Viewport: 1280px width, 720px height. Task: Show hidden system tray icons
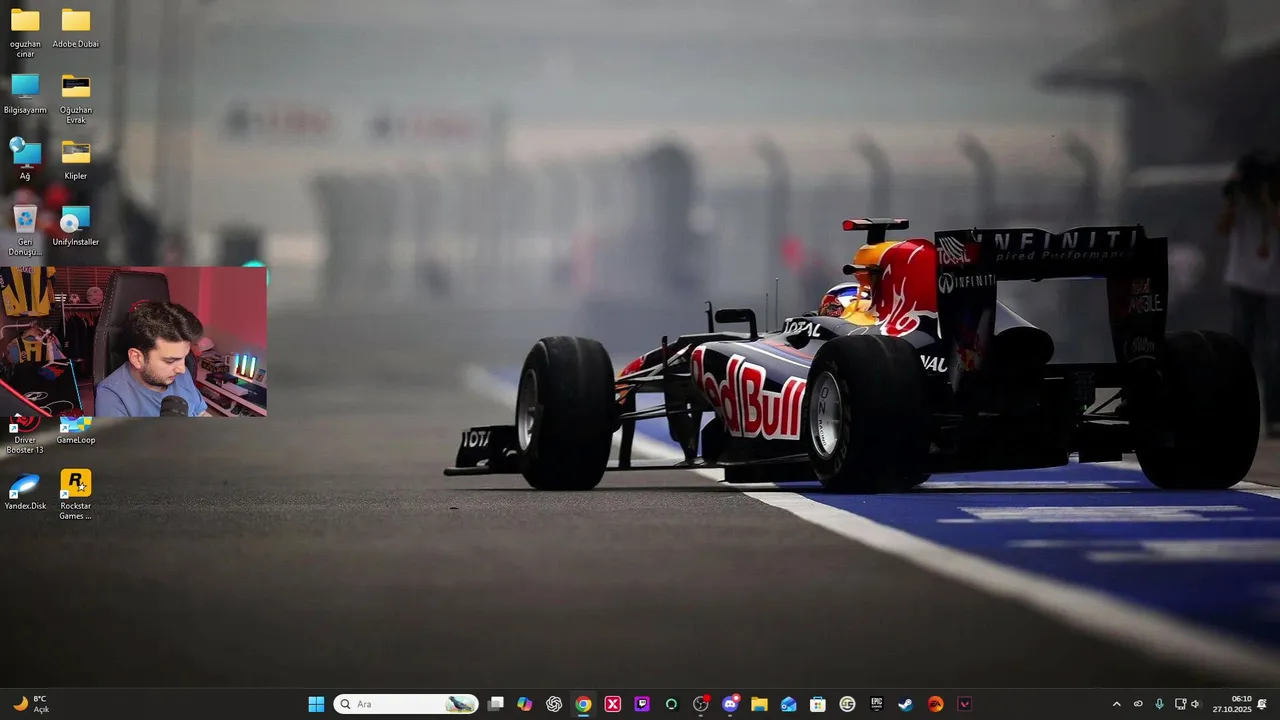(x=1117, y=704)
